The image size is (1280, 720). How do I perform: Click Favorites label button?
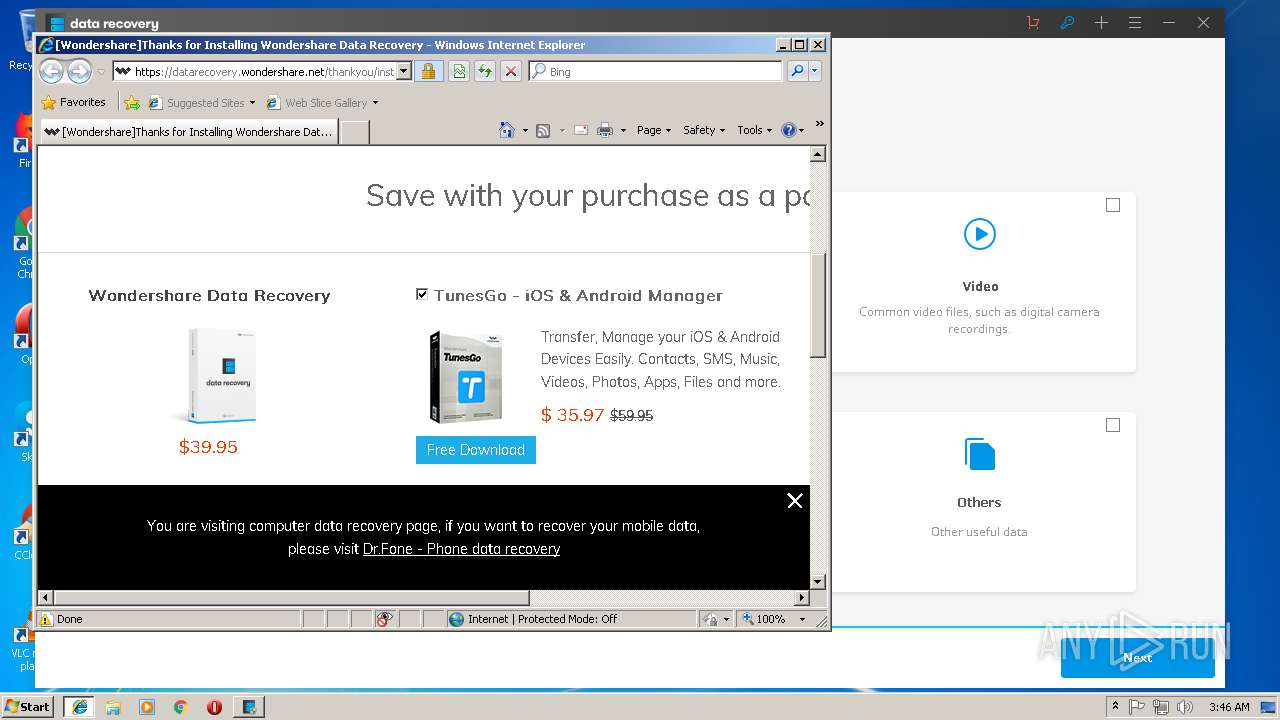73,102
